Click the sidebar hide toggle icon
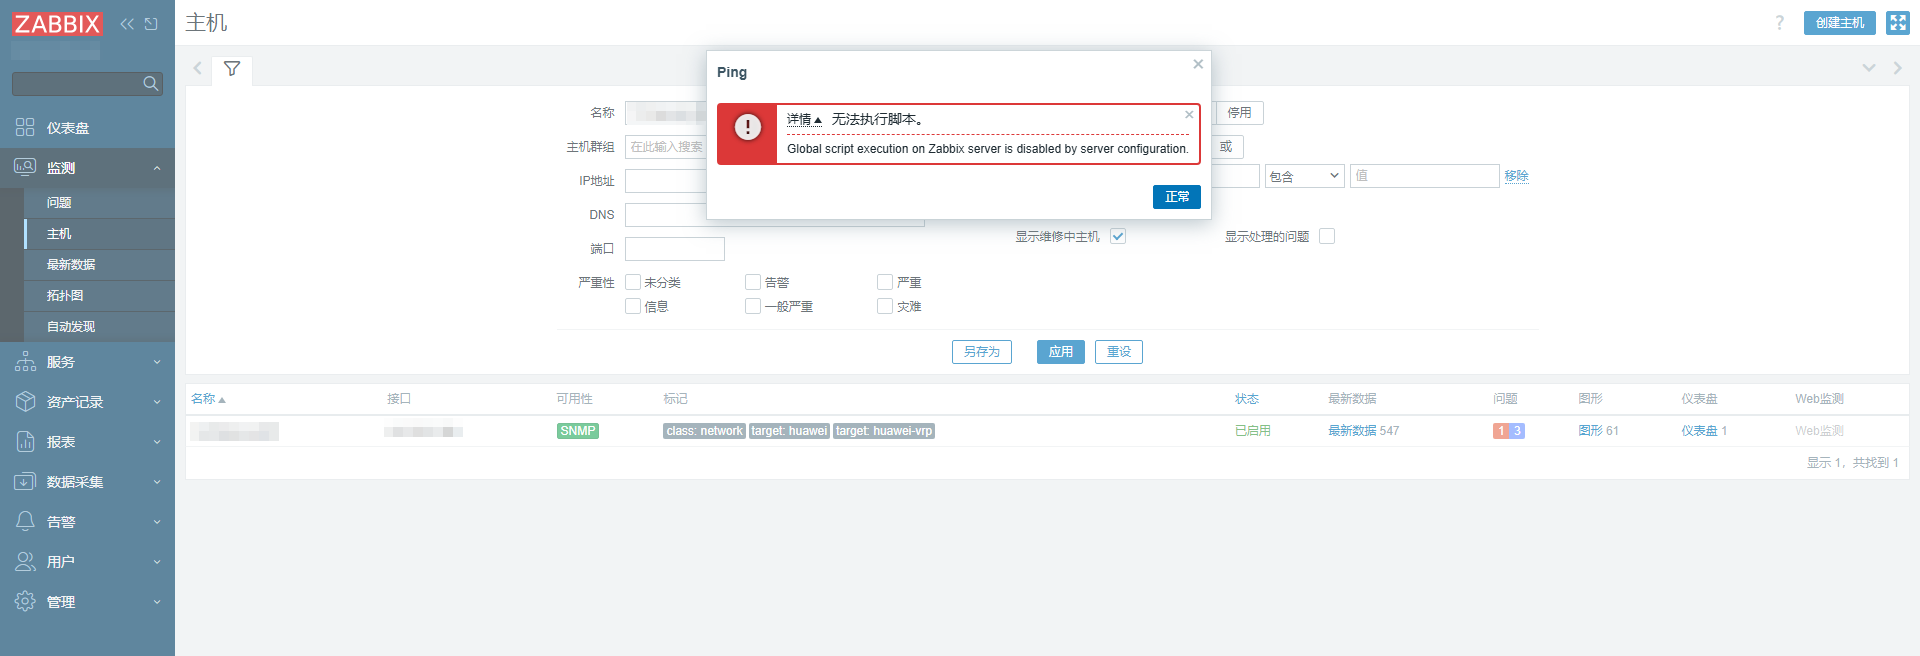 (x=151, y=24)
